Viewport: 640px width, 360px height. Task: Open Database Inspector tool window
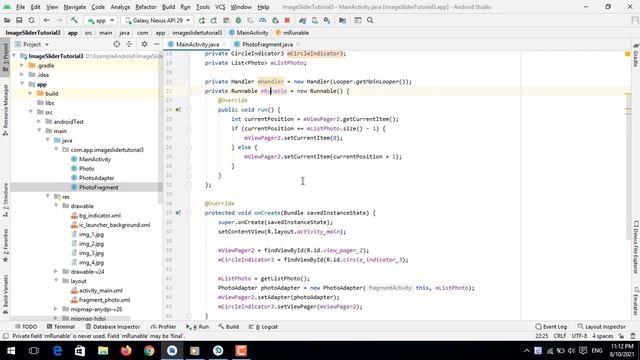tap(113, 327)
